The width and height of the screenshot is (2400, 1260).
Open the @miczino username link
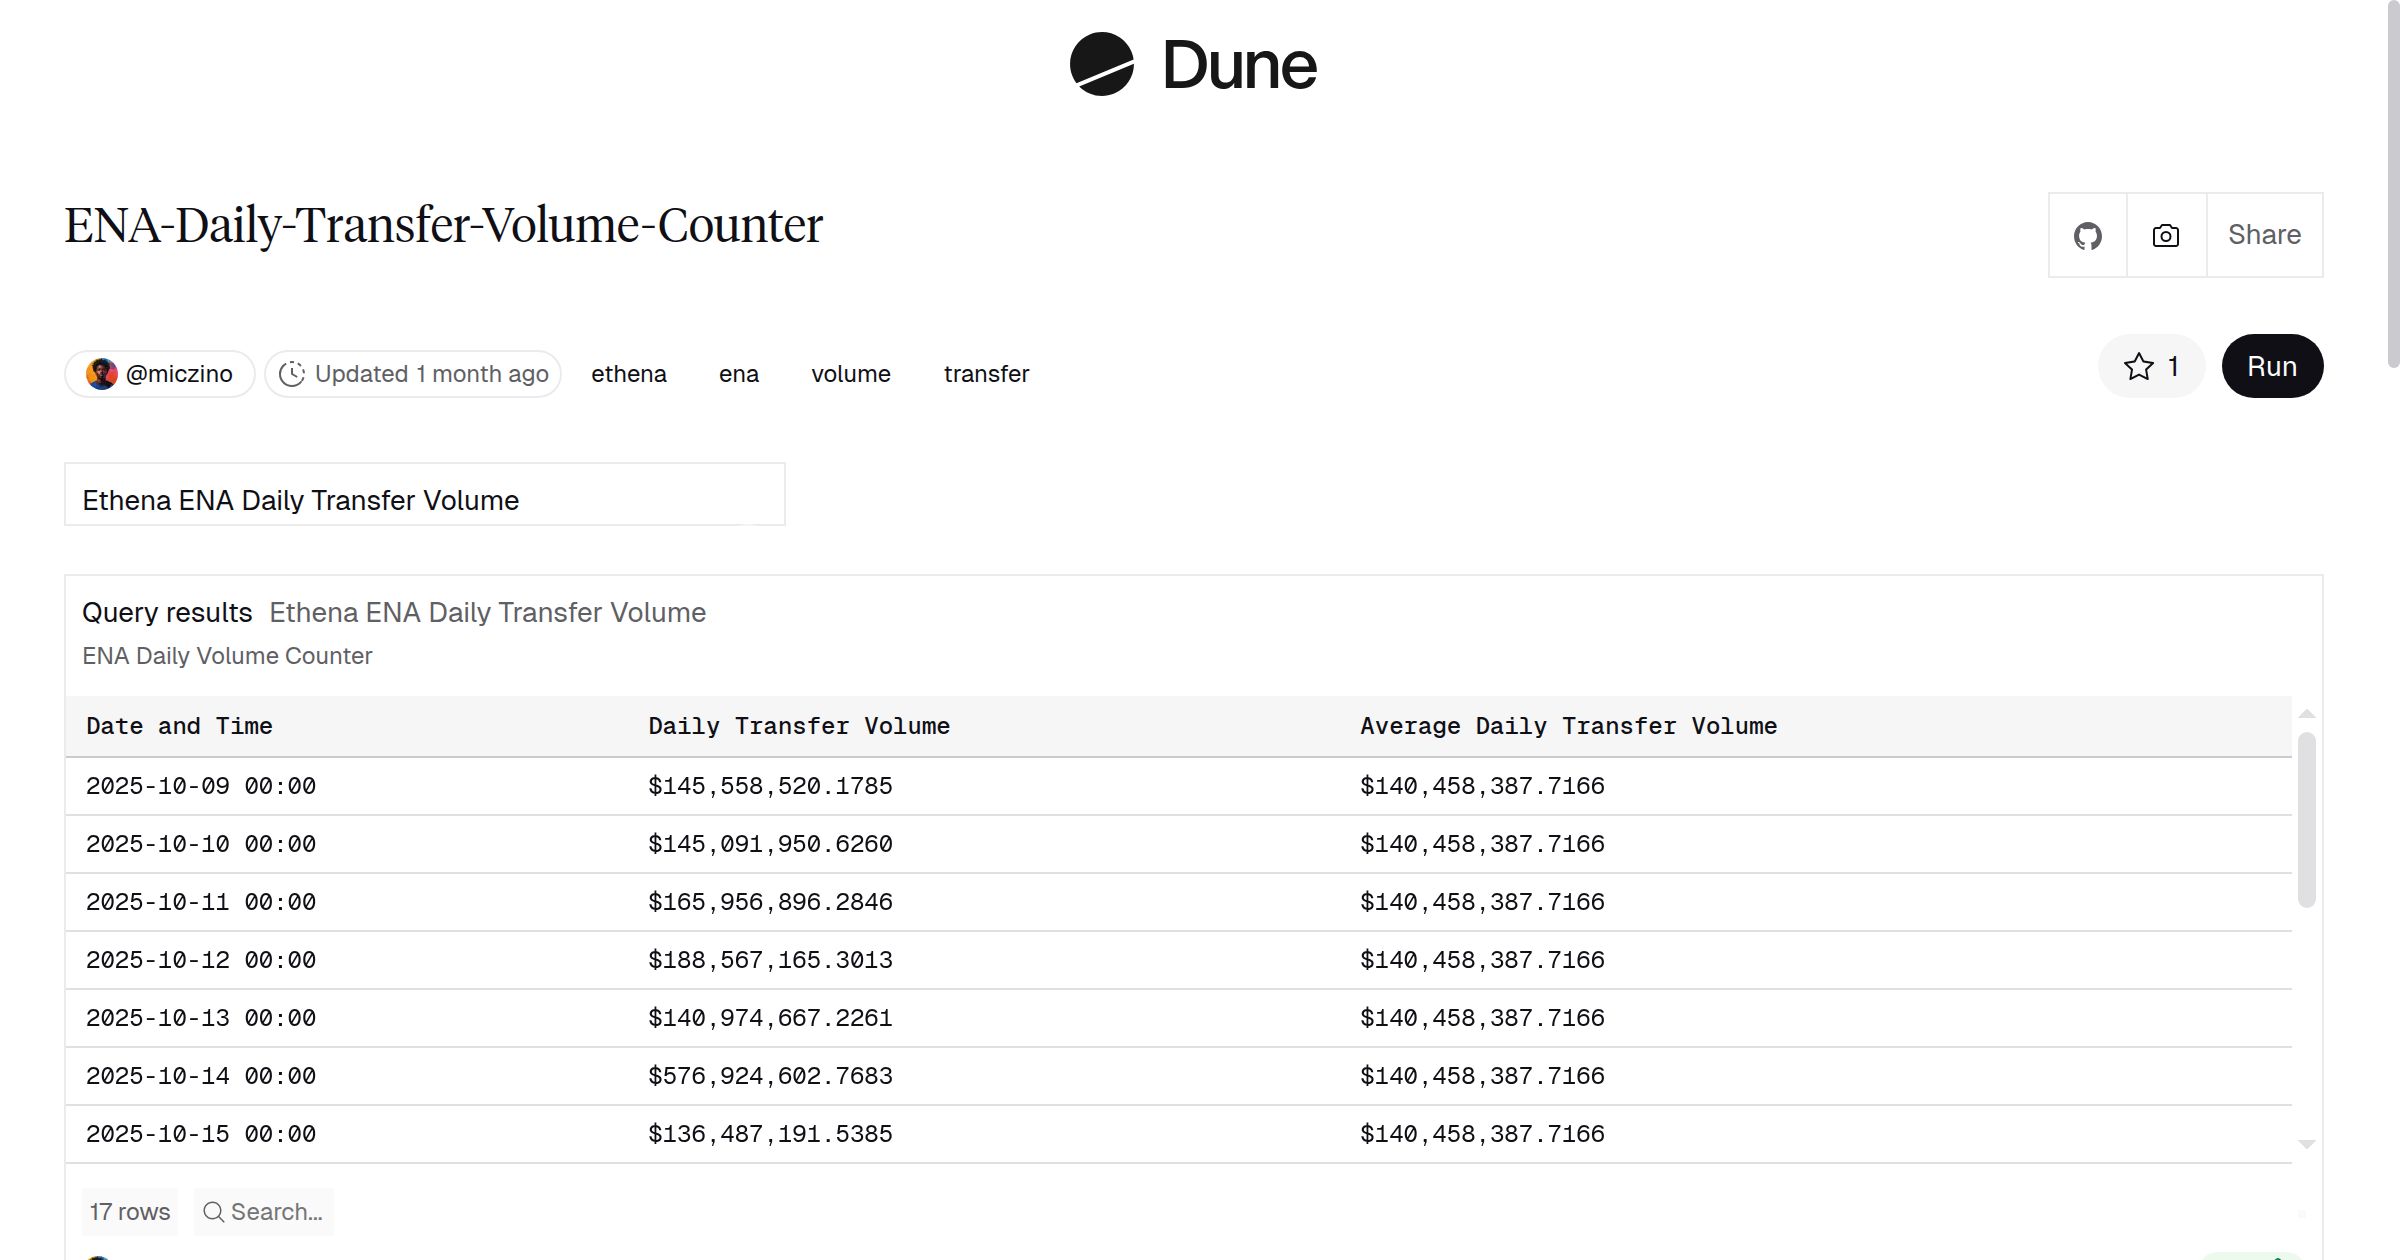(x=180, y=373)
